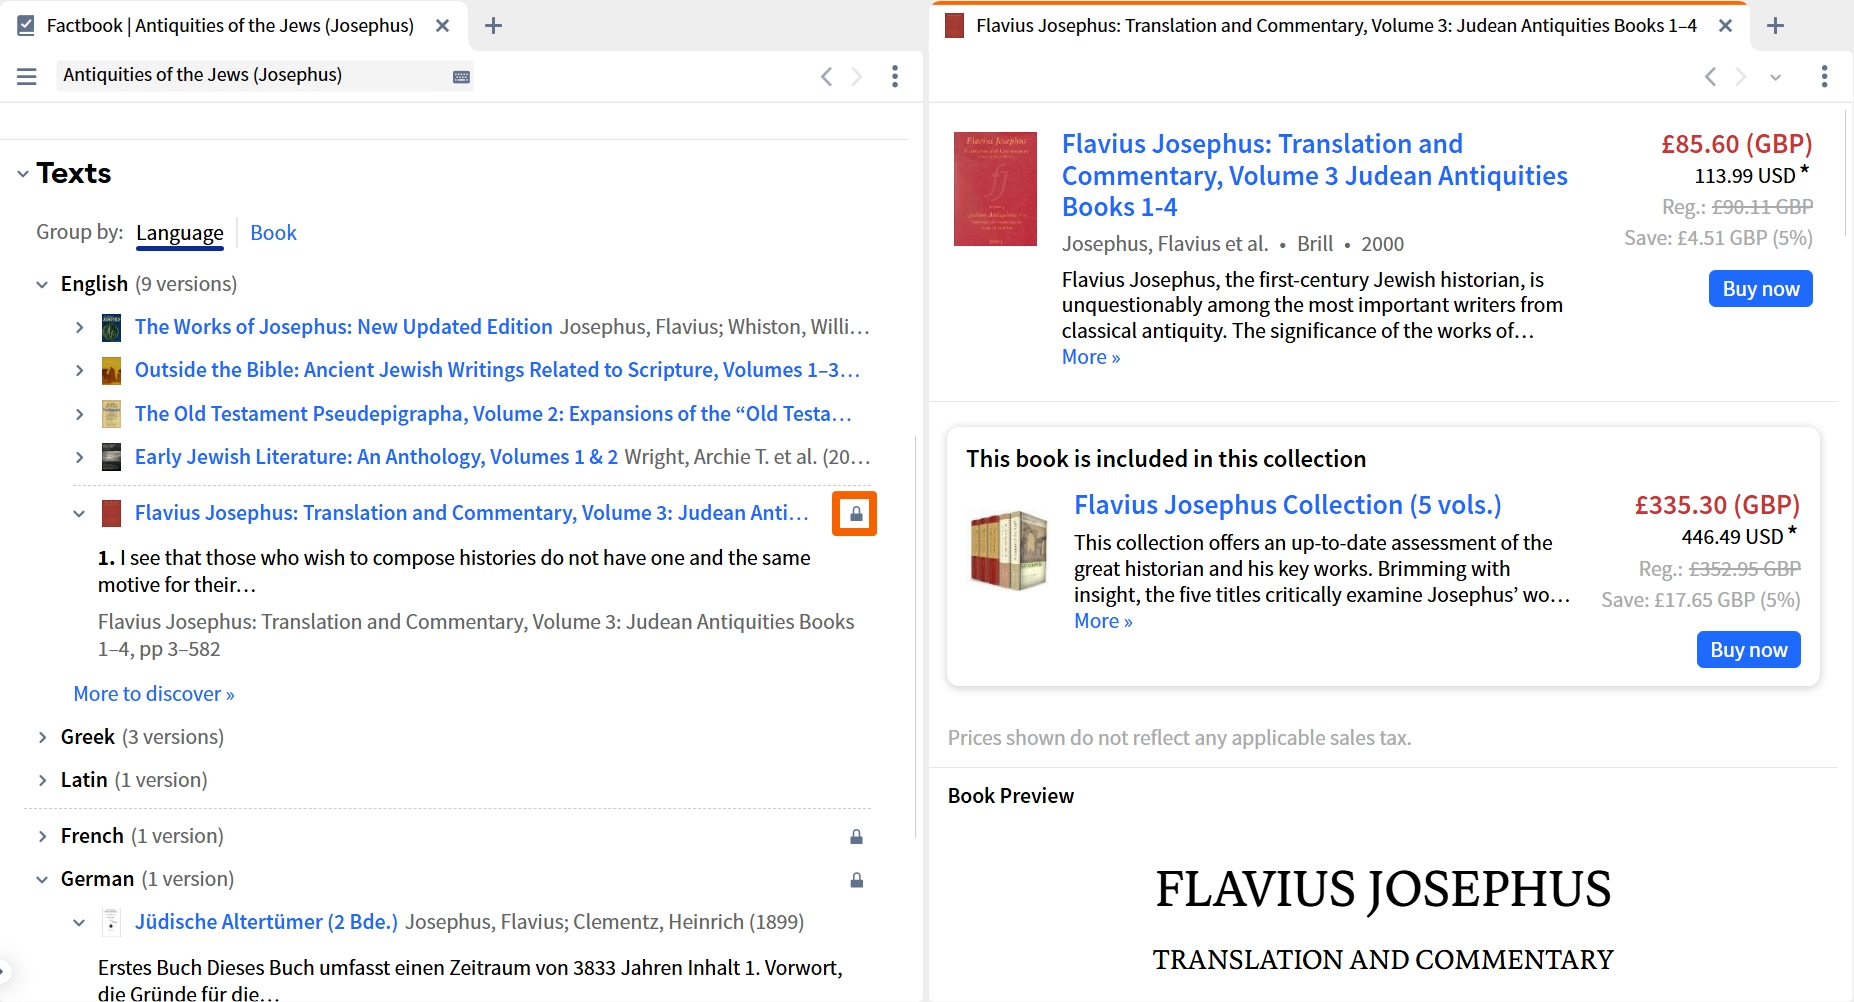This screenshot has height=1002, width=1854.
Task: Click the Factbook tab checkmark icon
Action: tap(26, 26)
